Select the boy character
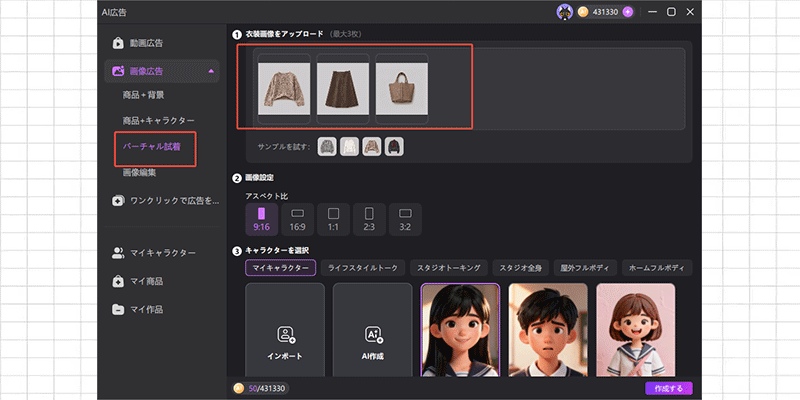The width and height of the screenshot is (800, 400). click(x=548, y=331)
